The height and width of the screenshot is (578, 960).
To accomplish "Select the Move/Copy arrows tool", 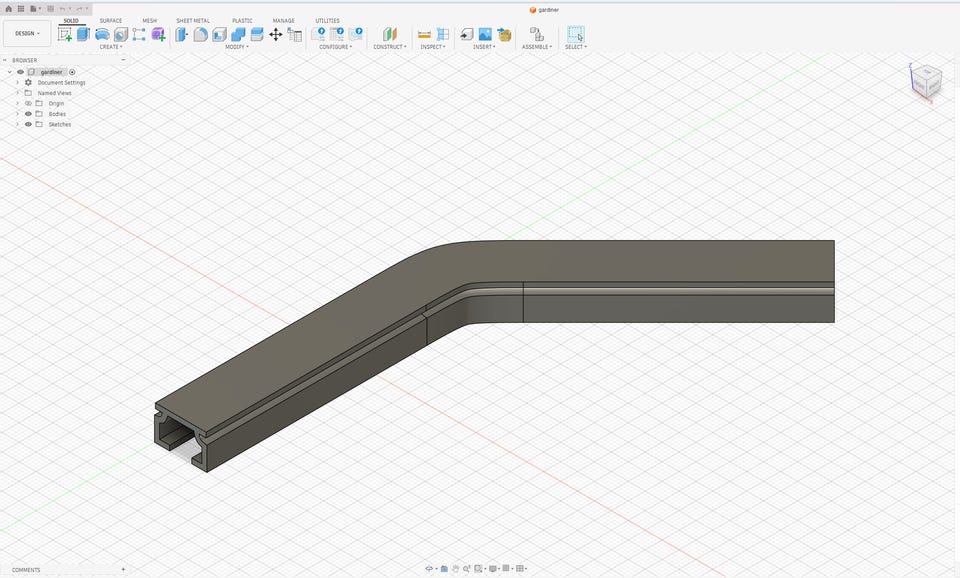I will 276,34.
